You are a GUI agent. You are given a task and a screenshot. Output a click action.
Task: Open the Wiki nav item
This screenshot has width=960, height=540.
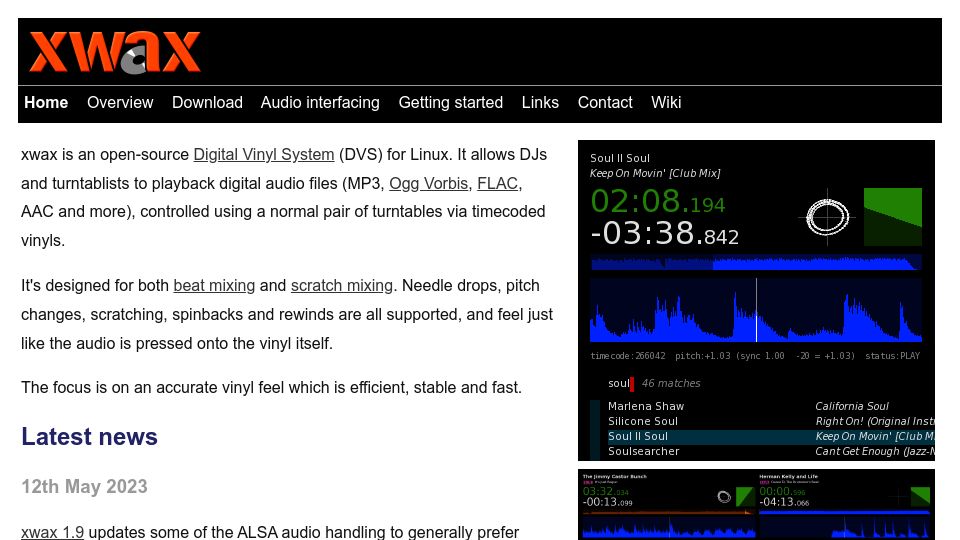pyautogui.click(x=666, y=102)
